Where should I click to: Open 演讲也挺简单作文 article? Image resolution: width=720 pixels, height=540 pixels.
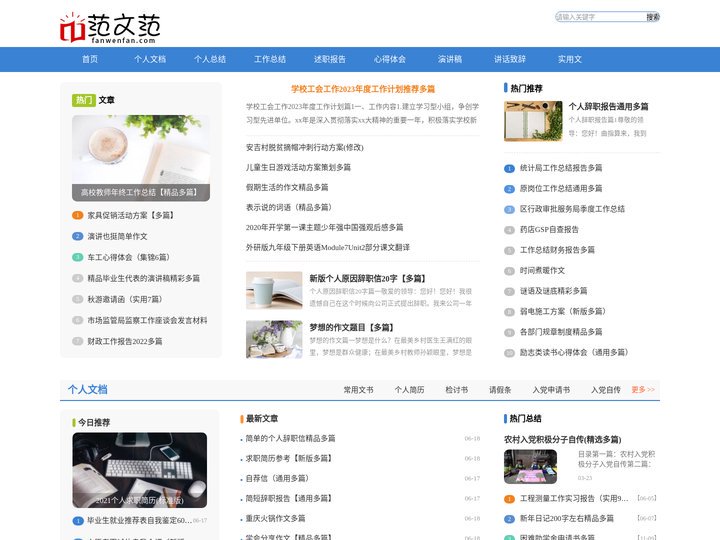tap(118, 236)
